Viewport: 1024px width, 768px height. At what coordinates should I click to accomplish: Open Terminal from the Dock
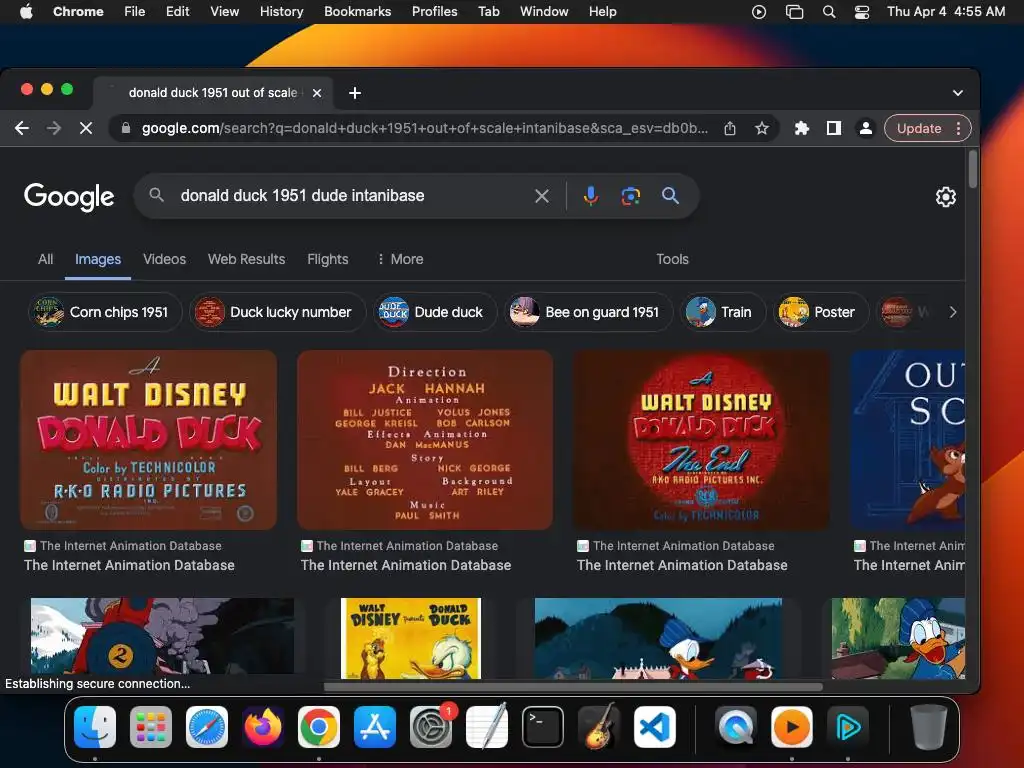[x=543, y=727]
